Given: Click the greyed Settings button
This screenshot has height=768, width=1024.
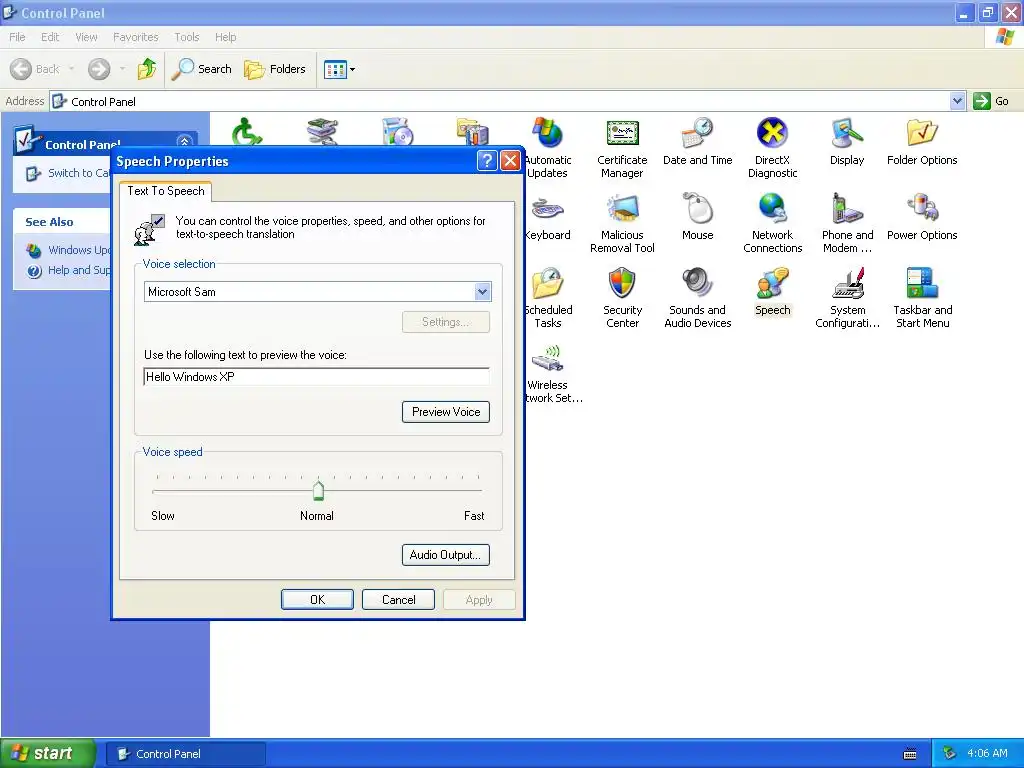Looking at the screenshot, I should [x=445, y=321].
